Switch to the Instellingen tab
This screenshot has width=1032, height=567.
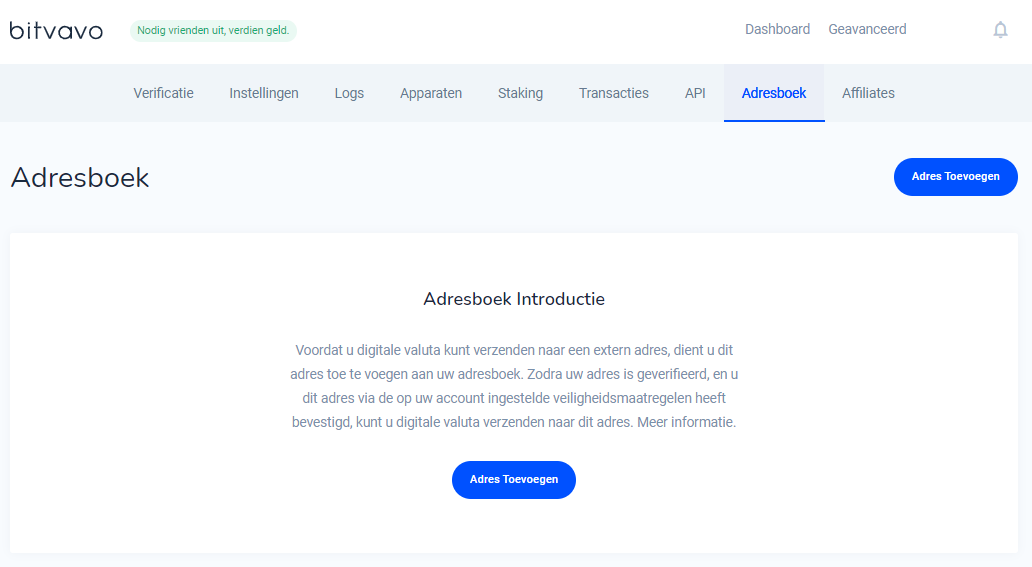point(264,93)
